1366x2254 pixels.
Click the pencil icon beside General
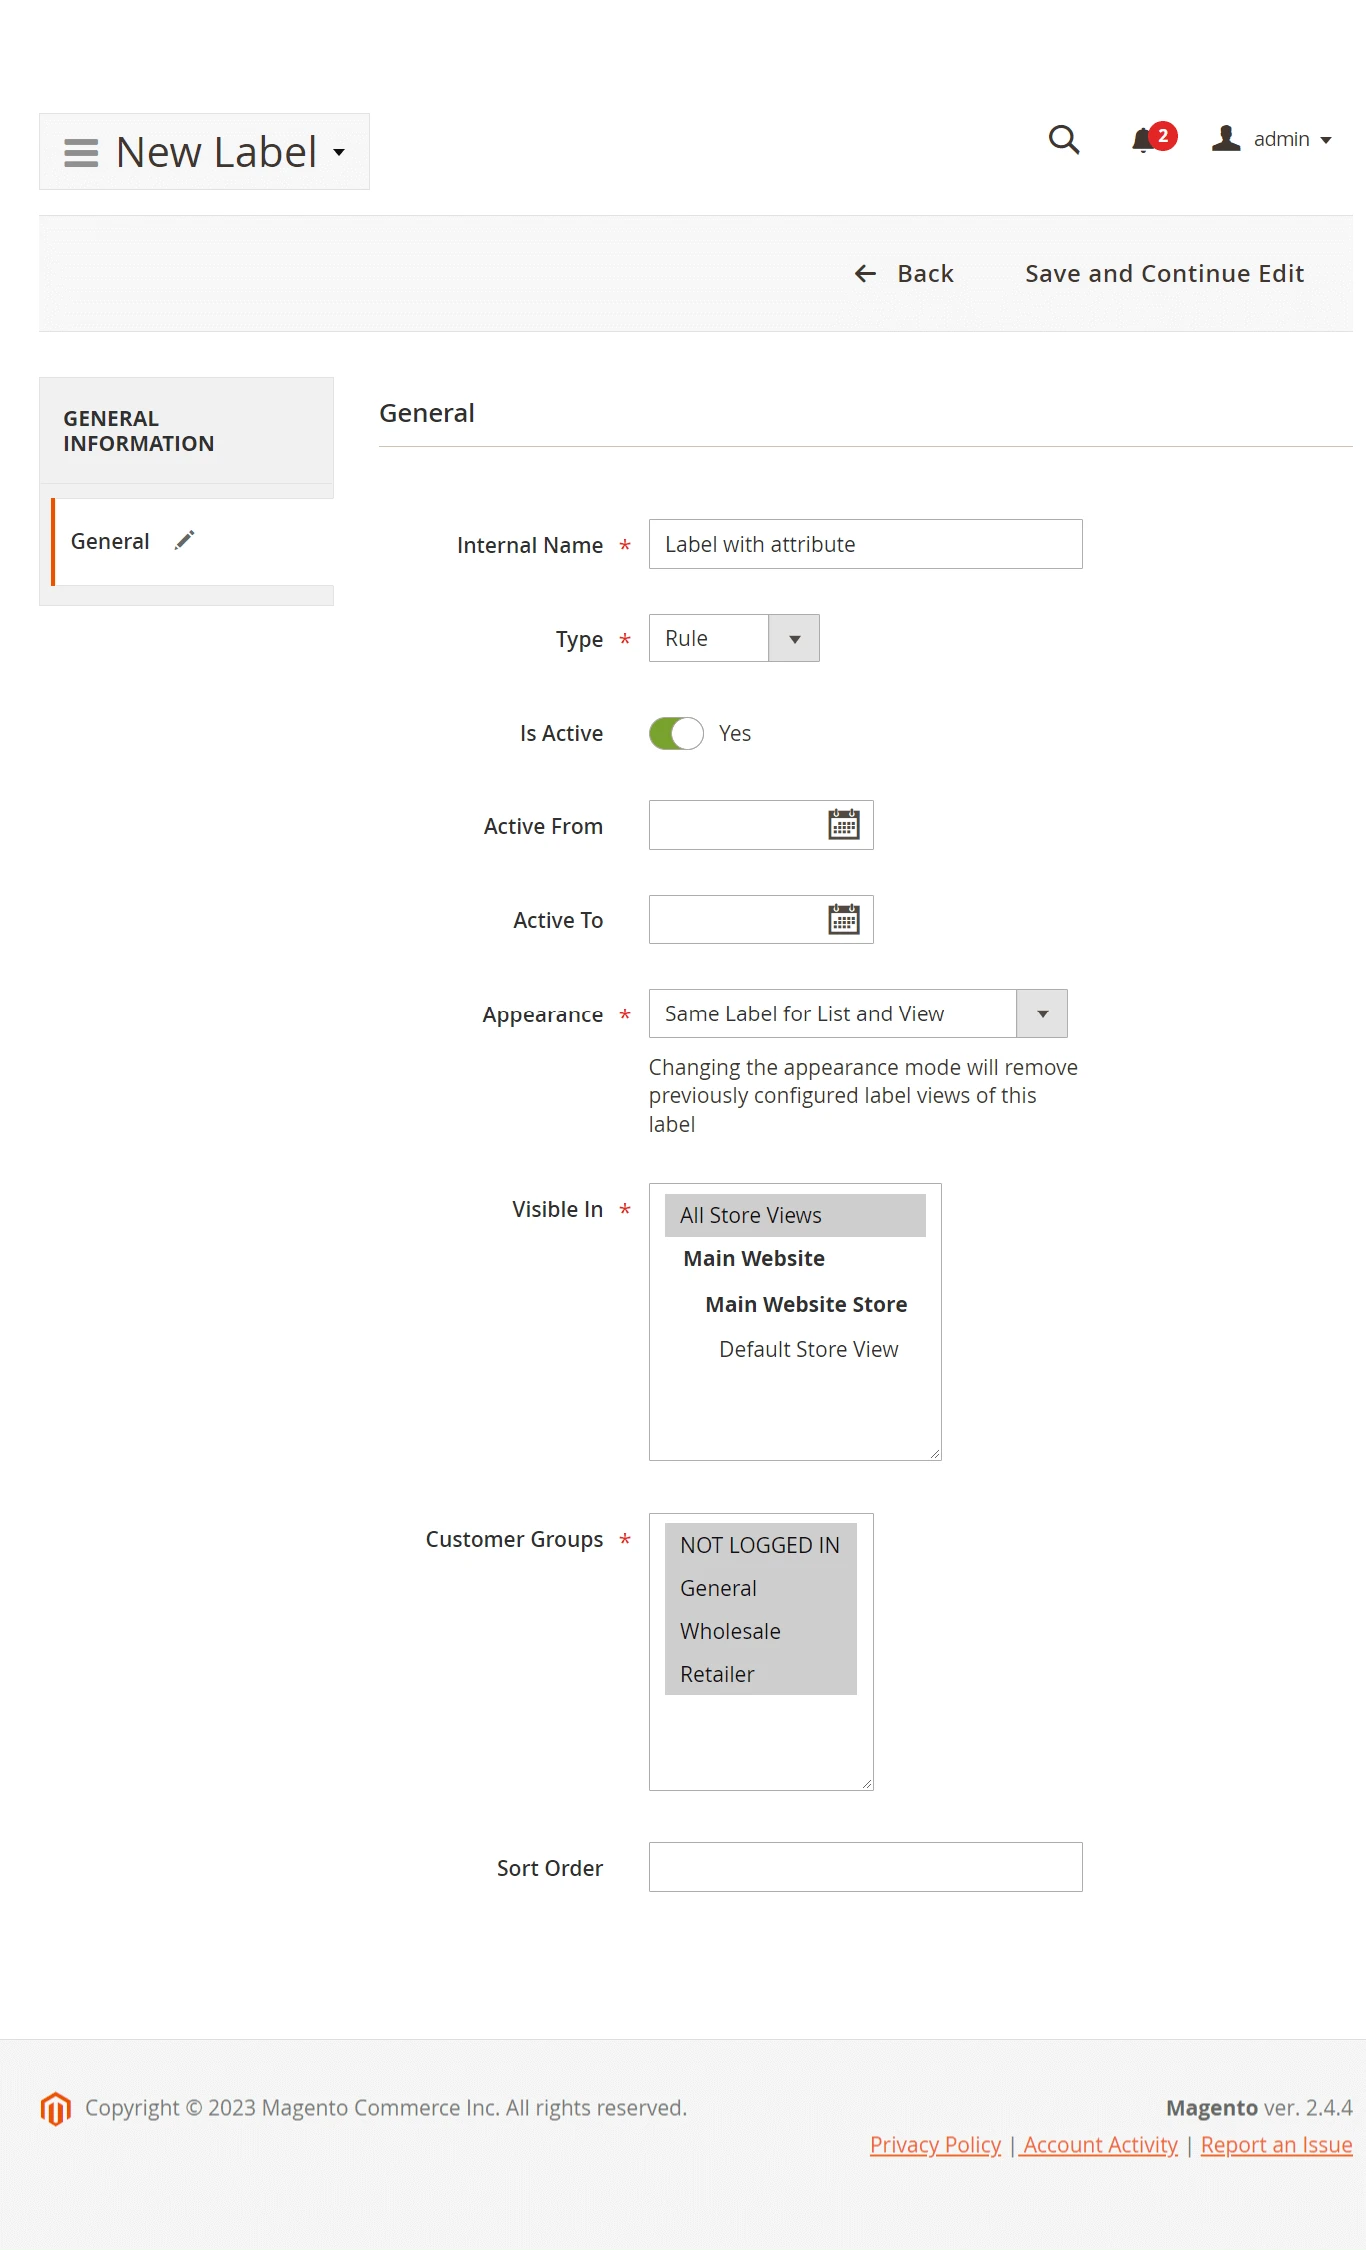(x=185, y=541)
